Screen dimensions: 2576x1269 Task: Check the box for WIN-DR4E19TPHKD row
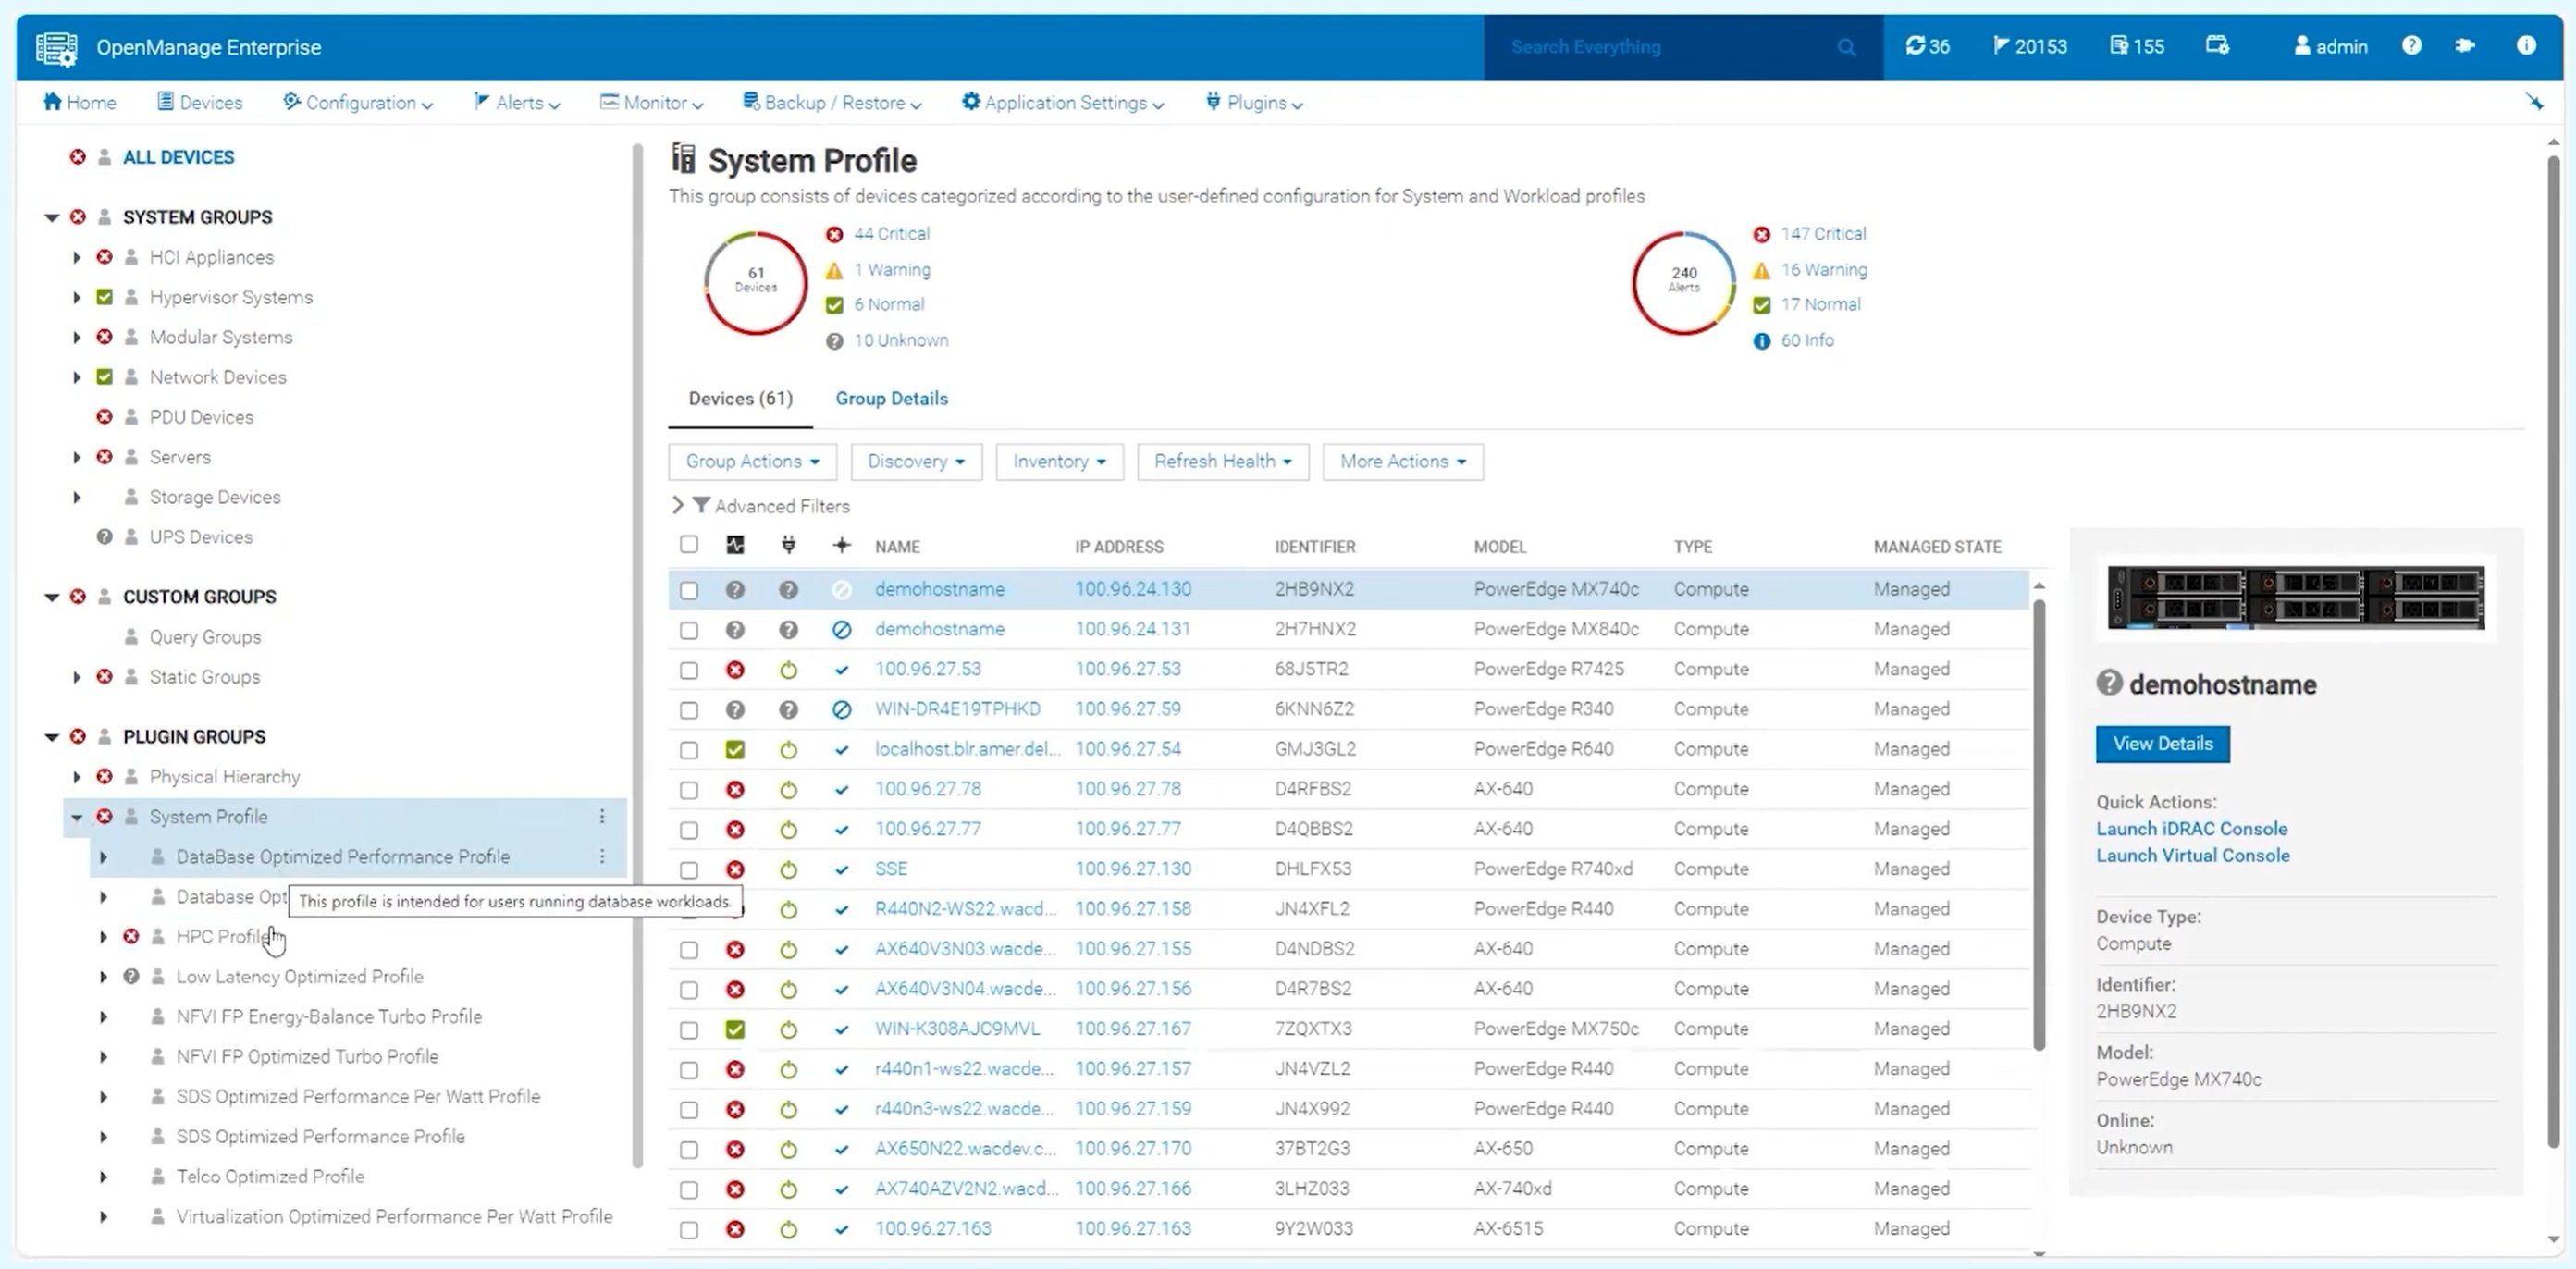point(689,710)
